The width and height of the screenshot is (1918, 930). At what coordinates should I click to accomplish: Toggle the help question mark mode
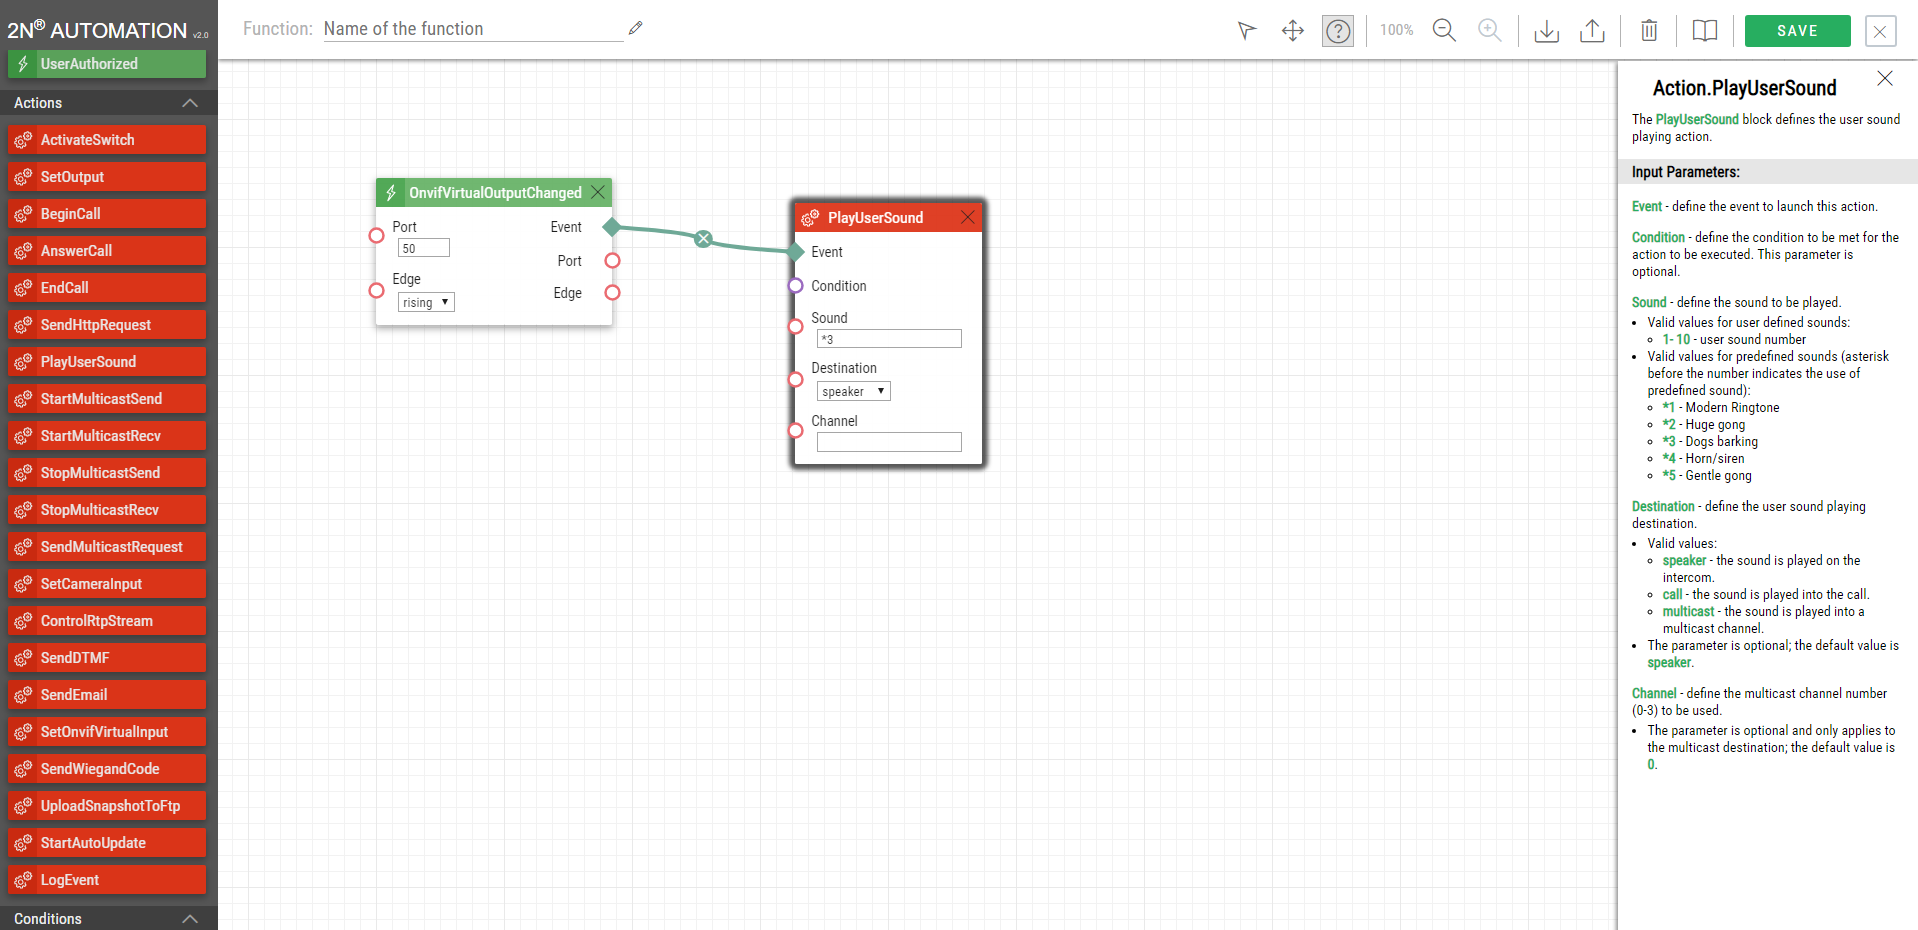click(x=1337, y=31)
